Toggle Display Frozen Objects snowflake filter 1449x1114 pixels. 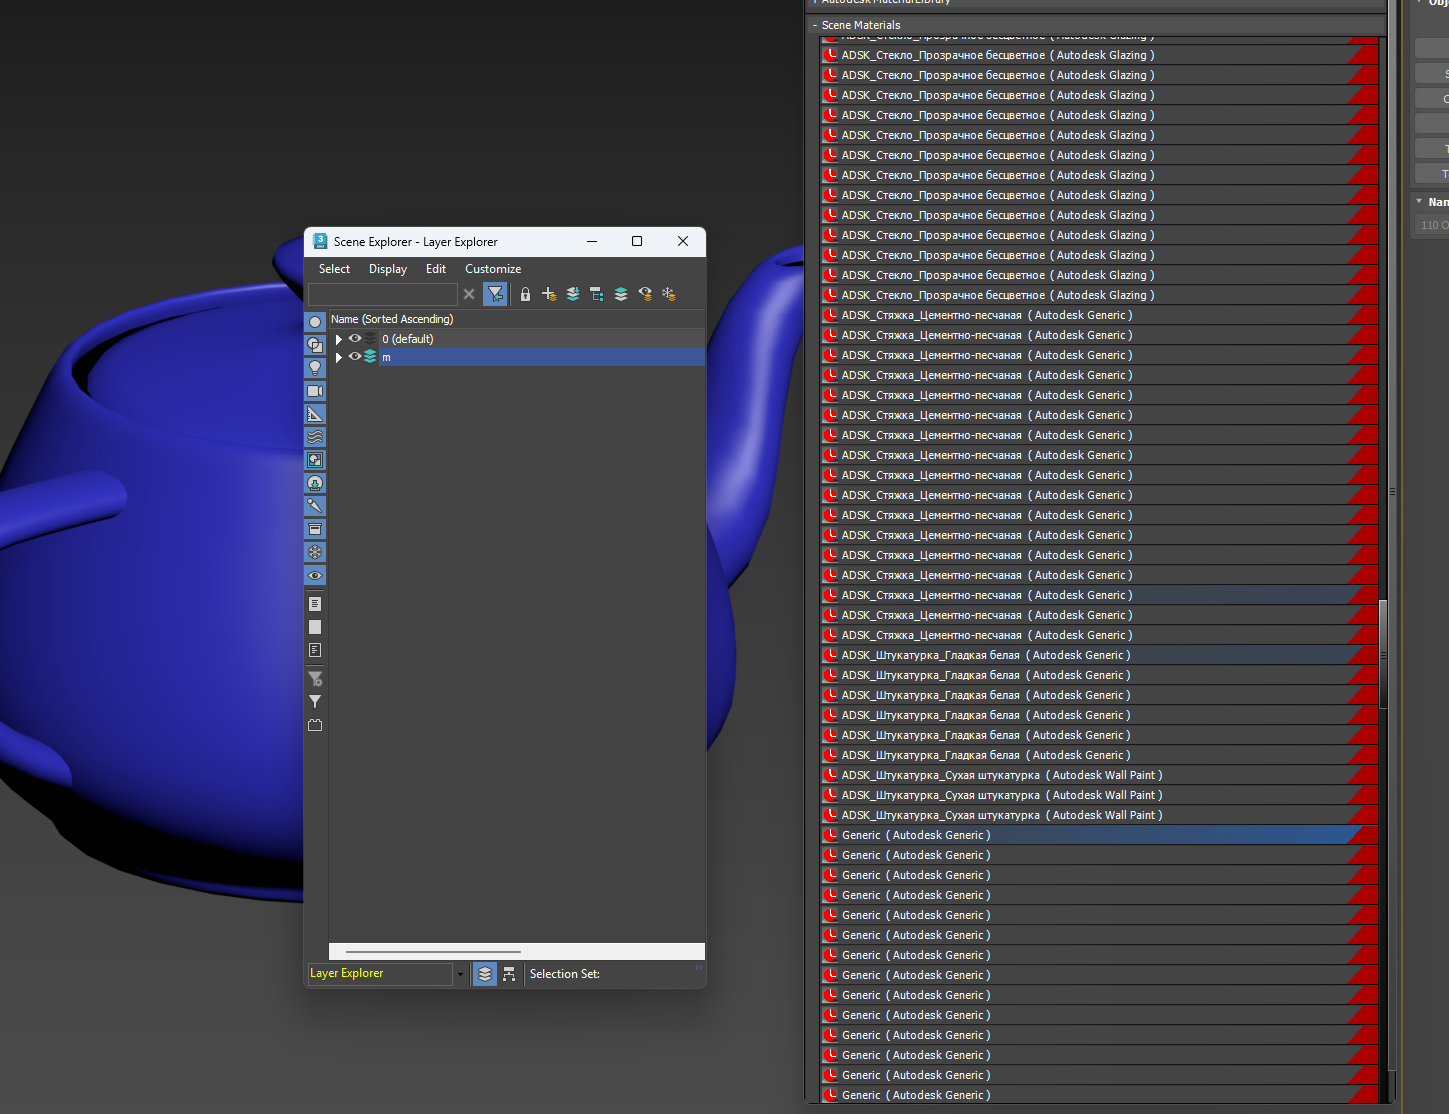click(315, 552)
